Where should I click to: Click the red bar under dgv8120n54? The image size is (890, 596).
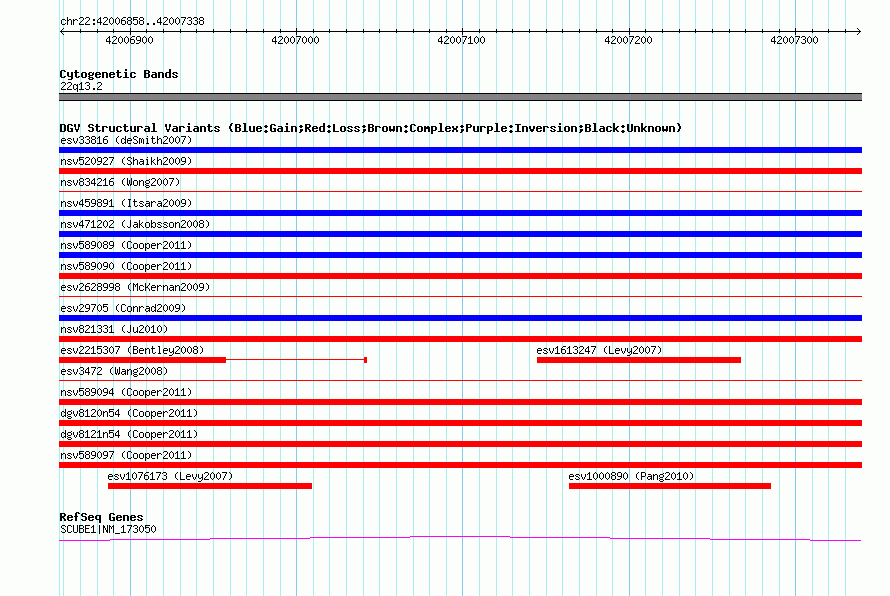460,423
